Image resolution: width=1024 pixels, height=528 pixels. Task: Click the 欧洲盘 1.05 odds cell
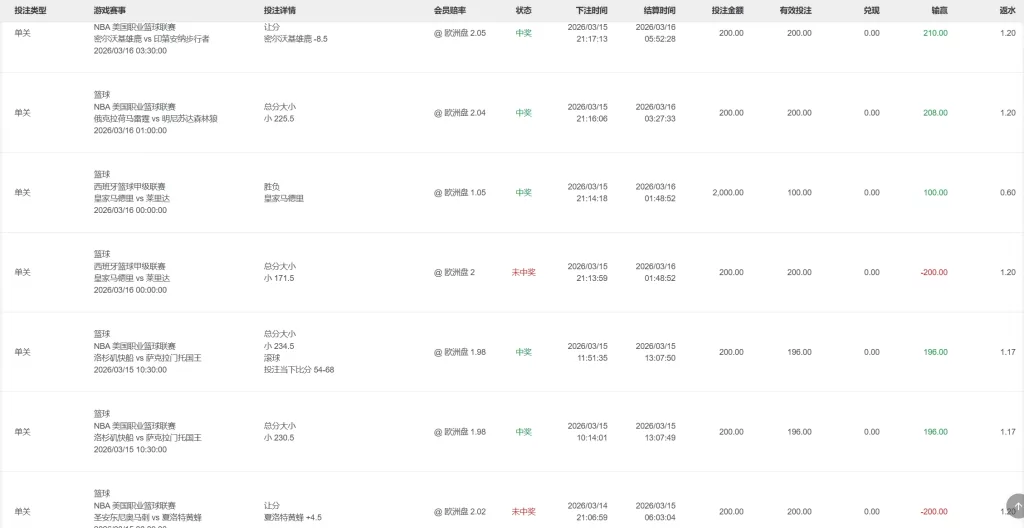pos(460,193)
